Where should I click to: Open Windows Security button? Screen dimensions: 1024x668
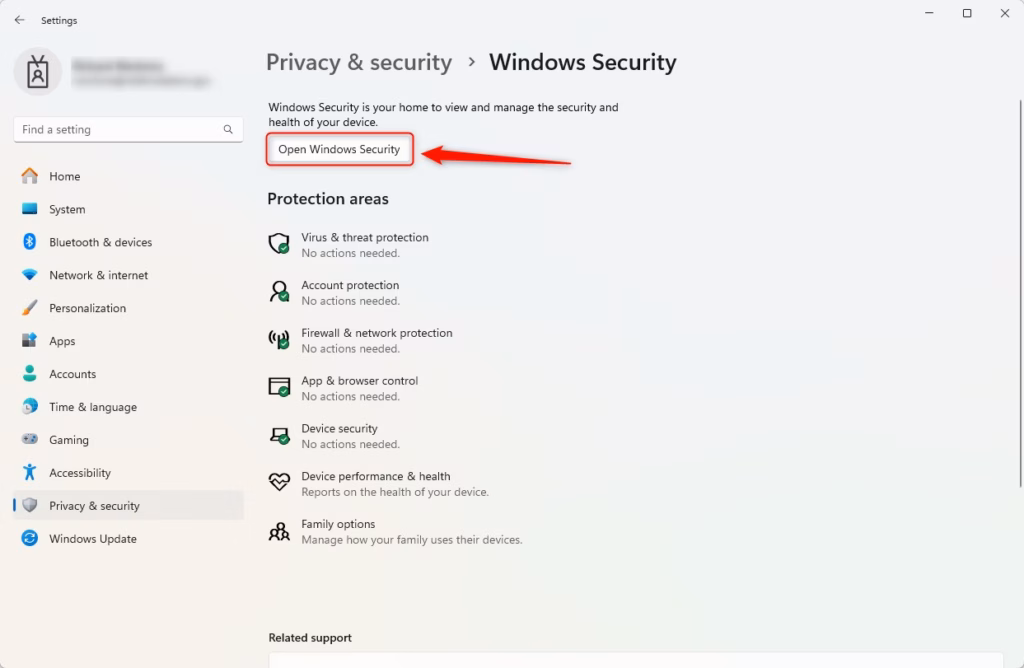(x=340, y=149)
